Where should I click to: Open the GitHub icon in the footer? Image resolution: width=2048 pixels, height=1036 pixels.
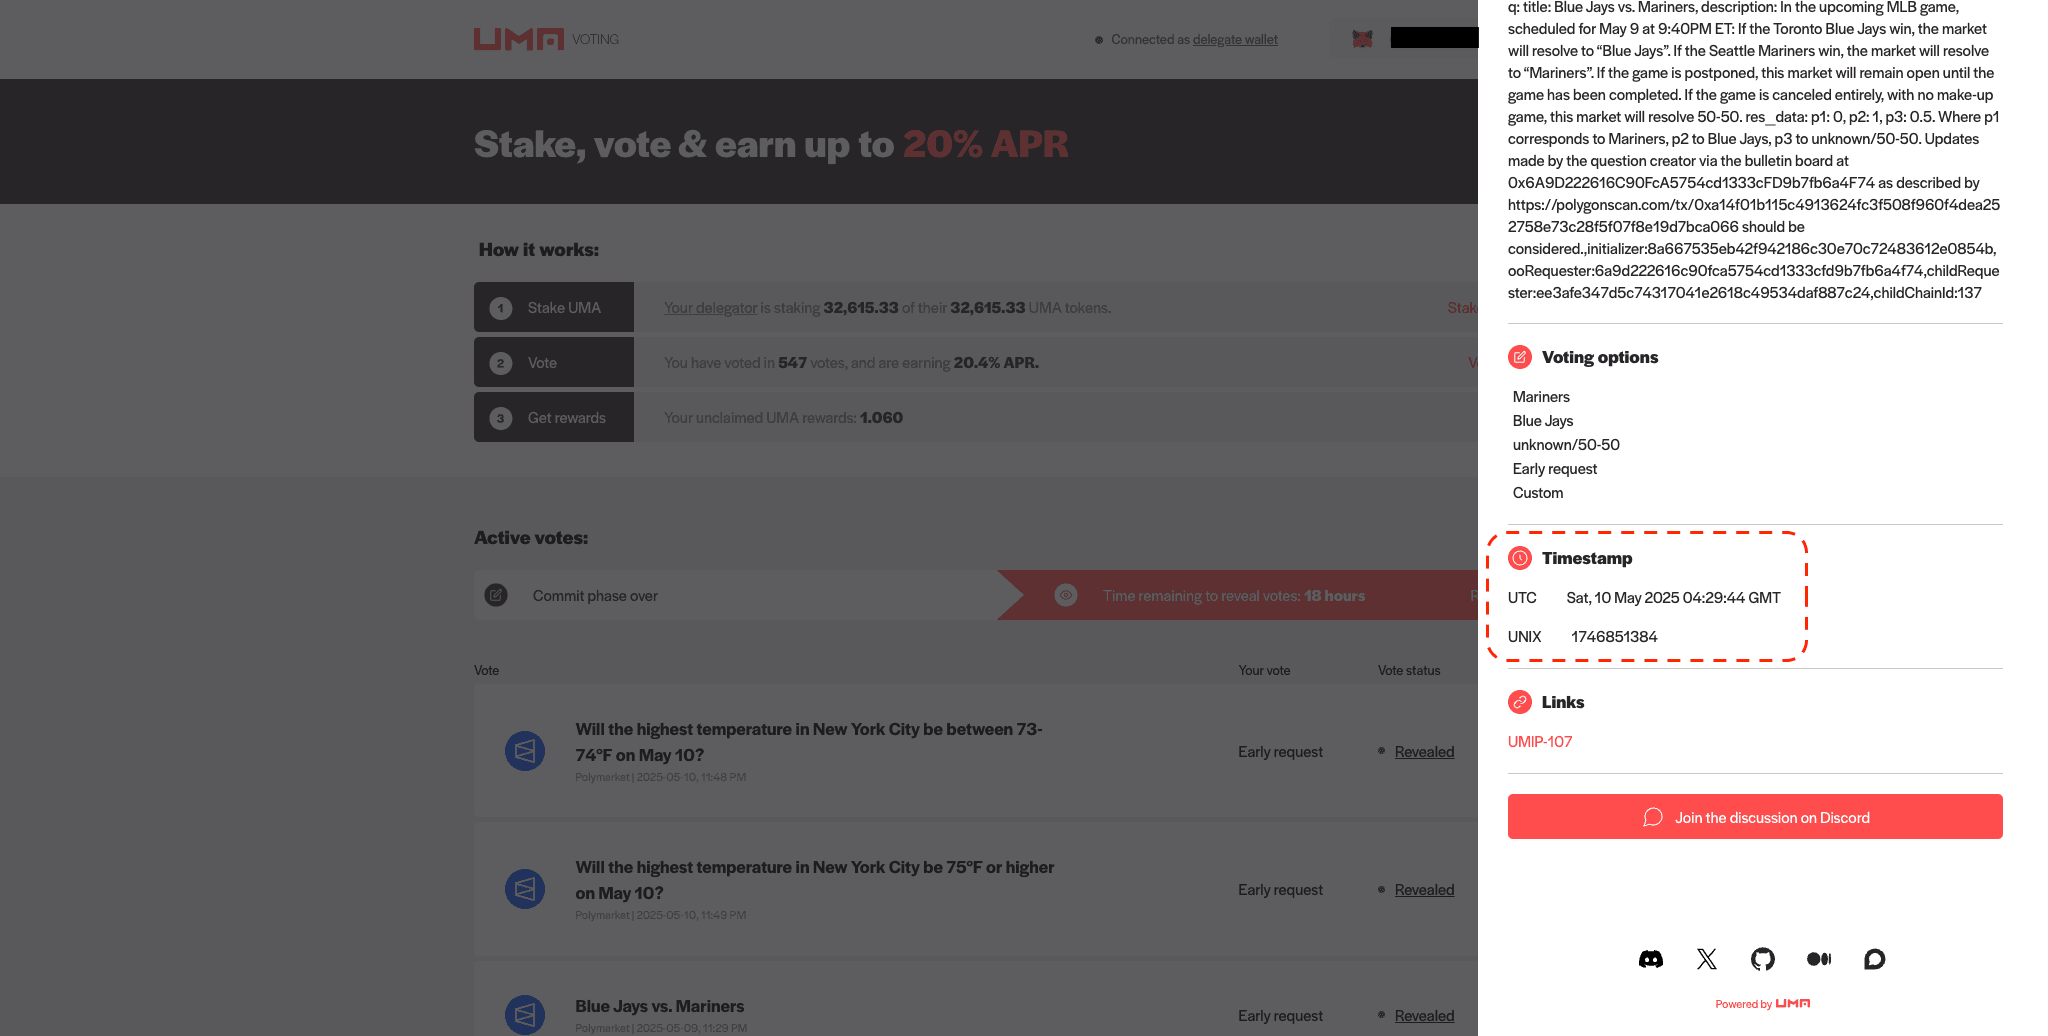(x=1763, y=959)
